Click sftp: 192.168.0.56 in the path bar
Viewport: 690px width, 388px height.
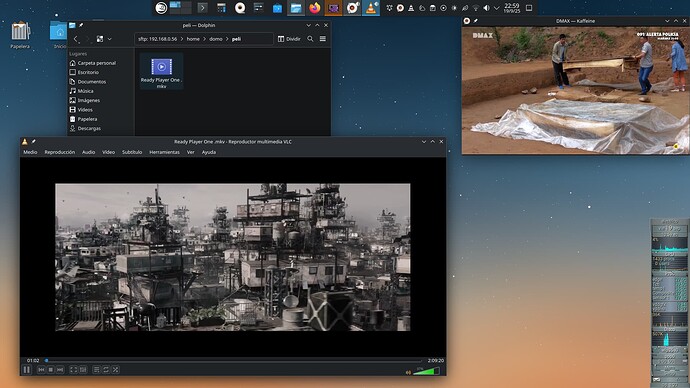157,39
